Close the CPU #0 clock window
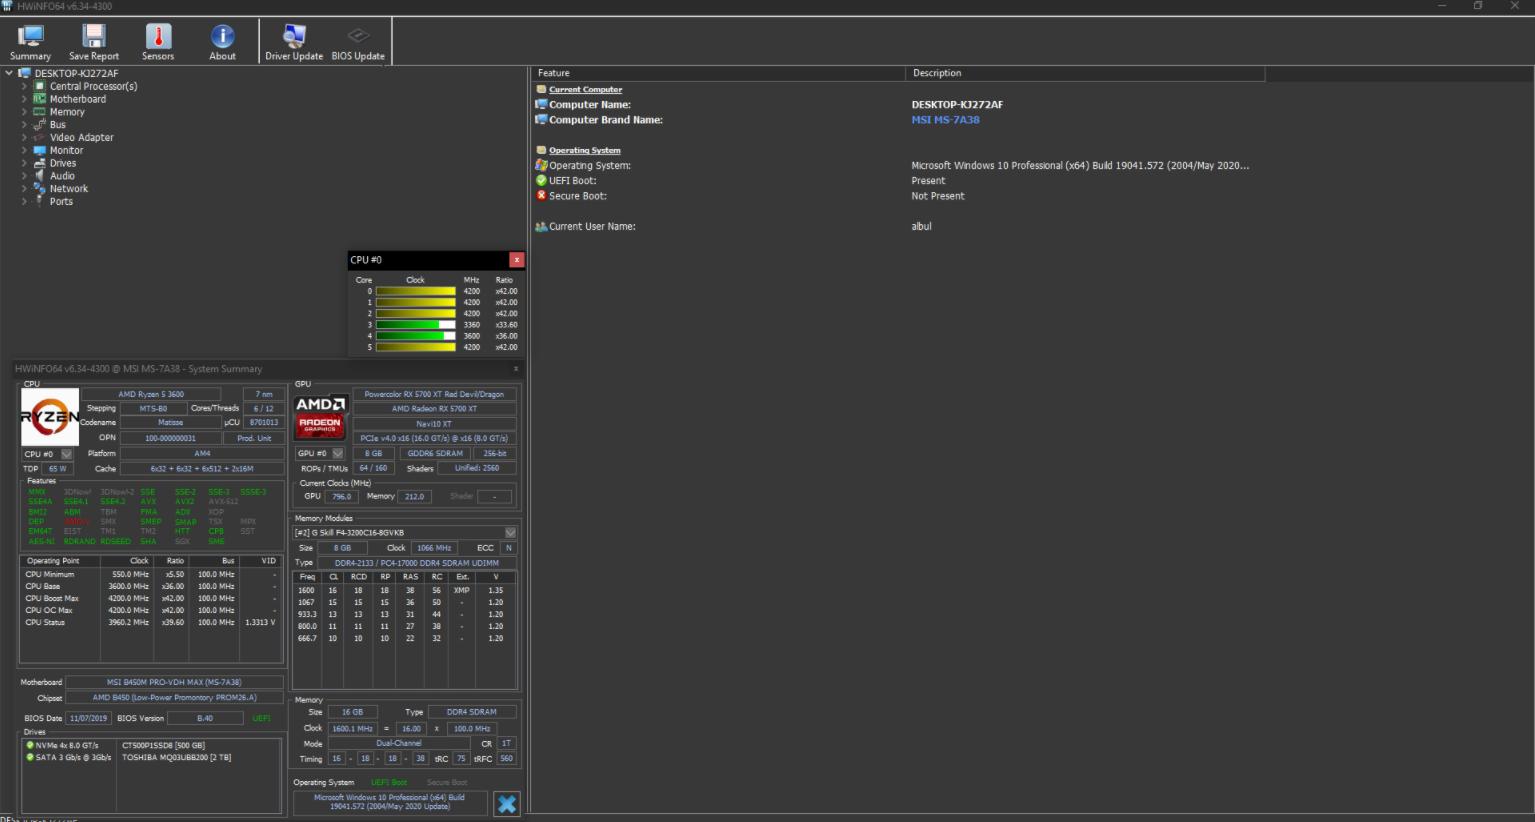The height and width of the screenshot is (822, 1535). pyautogui.click(x=517, y=260)
